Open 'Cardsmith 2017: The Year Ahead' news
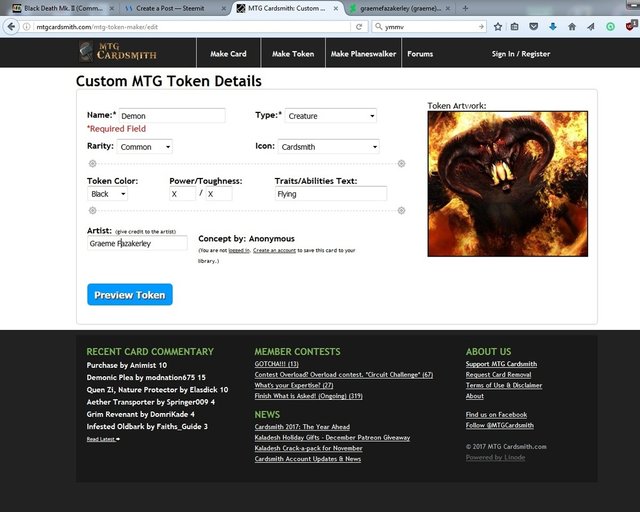640x512 pixels. coord(302,427)
